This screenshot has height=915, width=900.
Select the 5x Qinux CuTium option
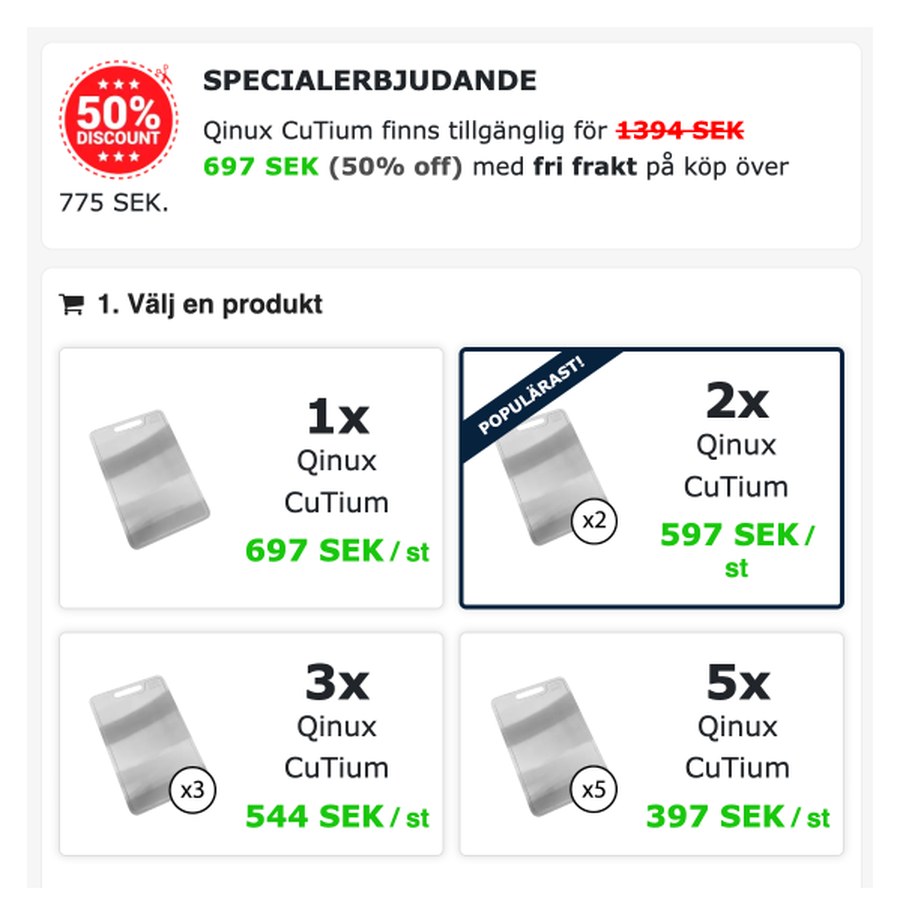click(652, 744)
